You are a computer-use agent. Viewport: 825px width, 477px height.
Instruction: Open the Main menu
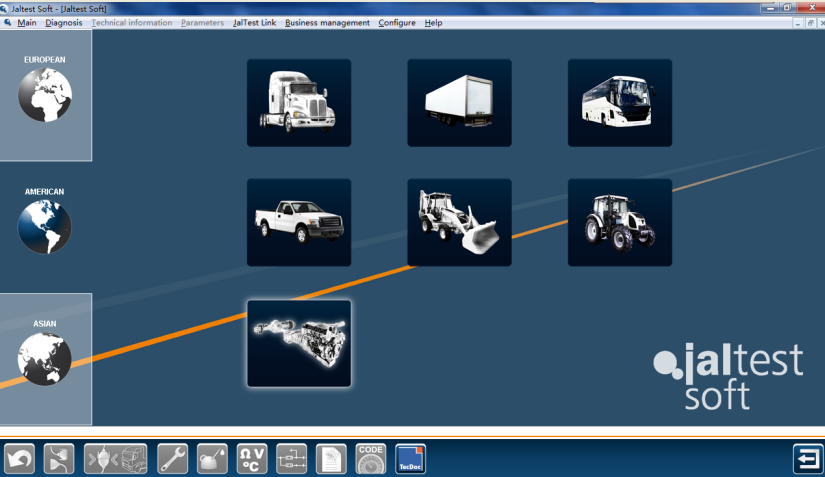pyautogui.click(x=27, y=23)
